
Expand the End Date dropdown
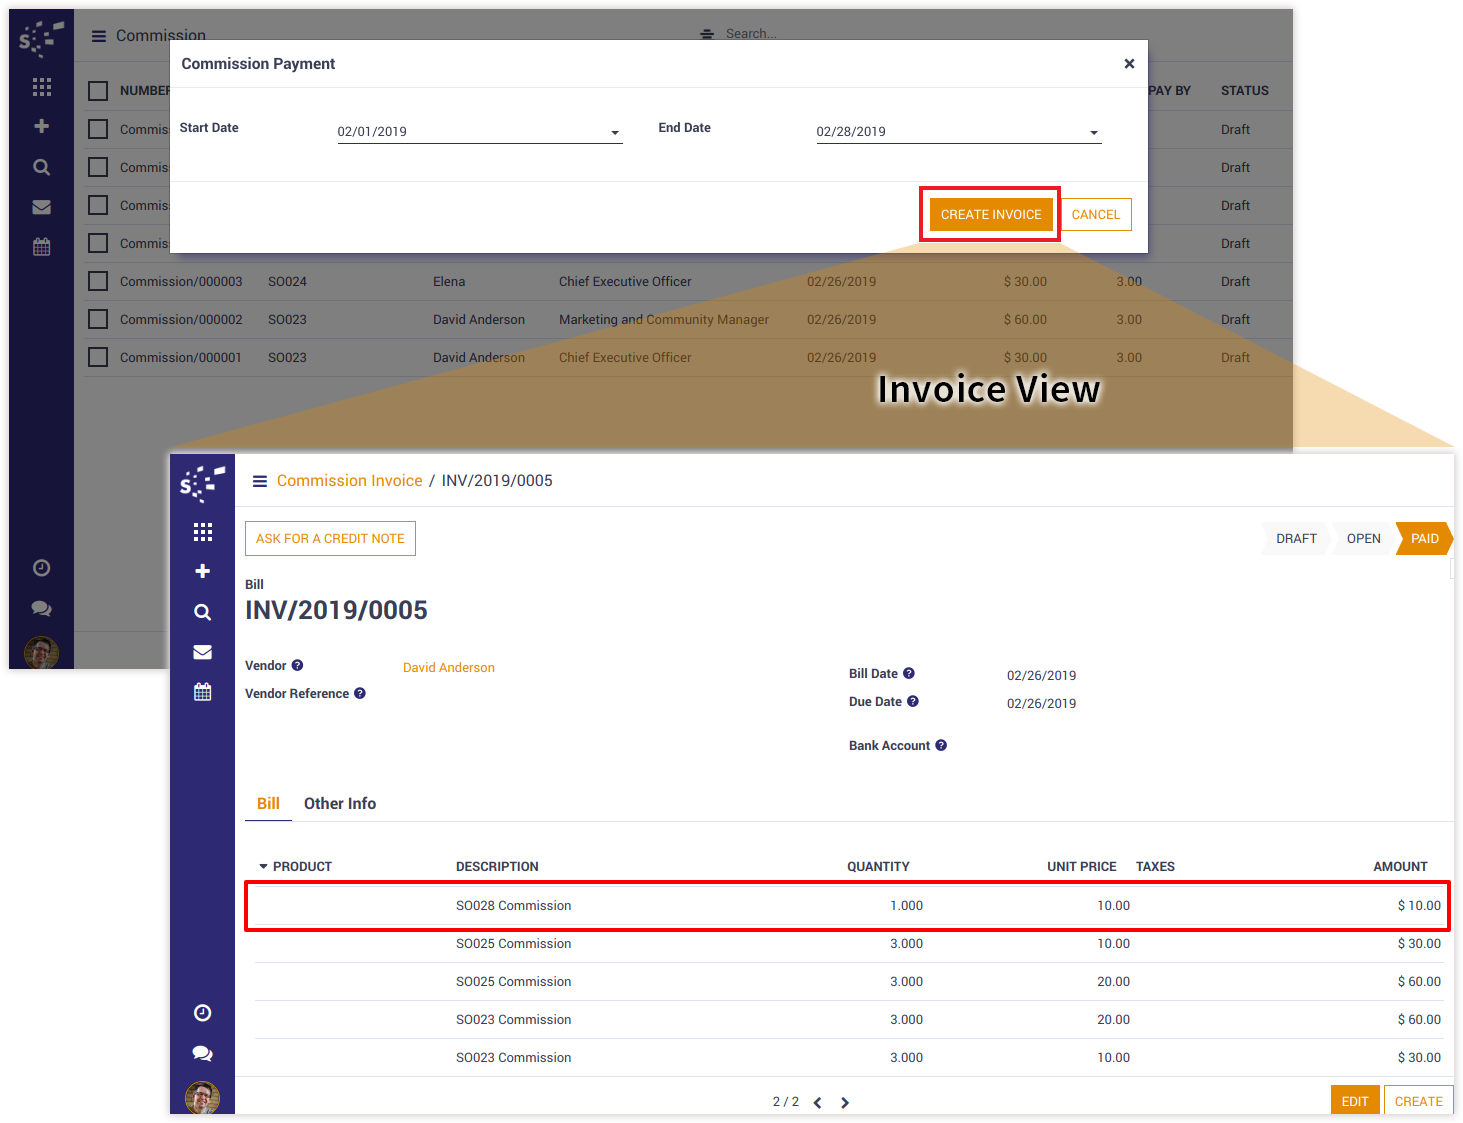[x=1093, y=132]
